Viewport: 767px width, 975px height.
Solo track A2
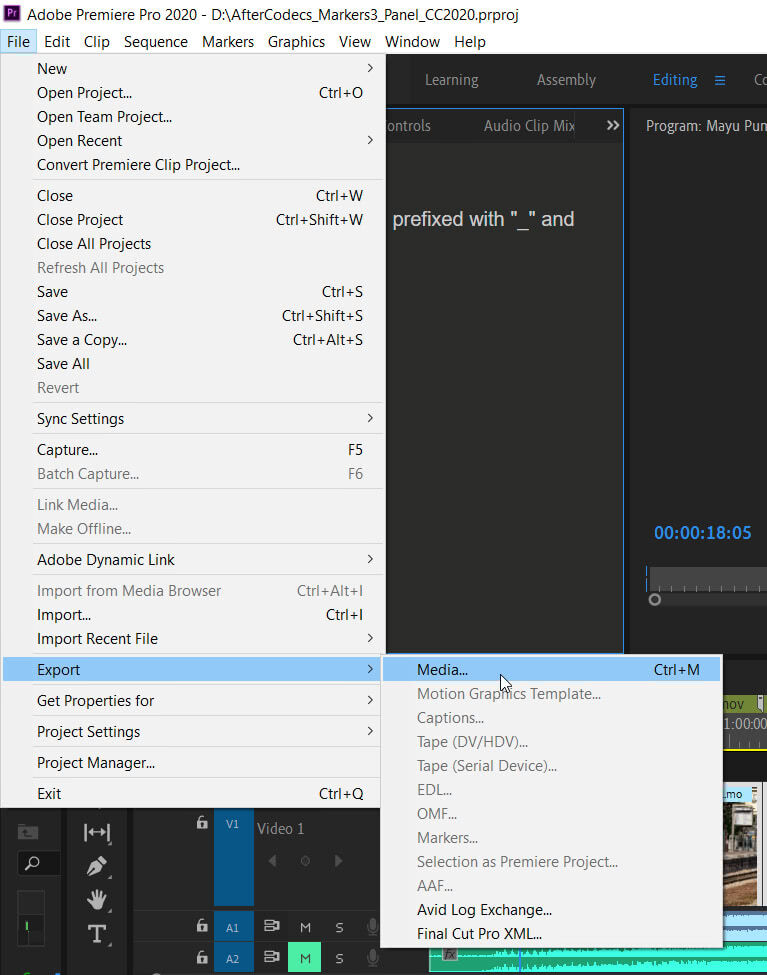pyautogui.click(x=339, y=958)
